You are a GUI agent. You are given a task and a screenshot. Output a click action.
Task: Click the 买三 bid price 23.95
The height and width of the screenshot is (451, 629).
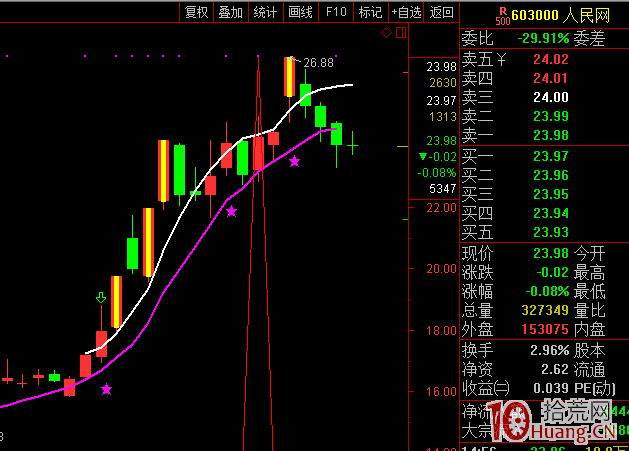[551, 195]
